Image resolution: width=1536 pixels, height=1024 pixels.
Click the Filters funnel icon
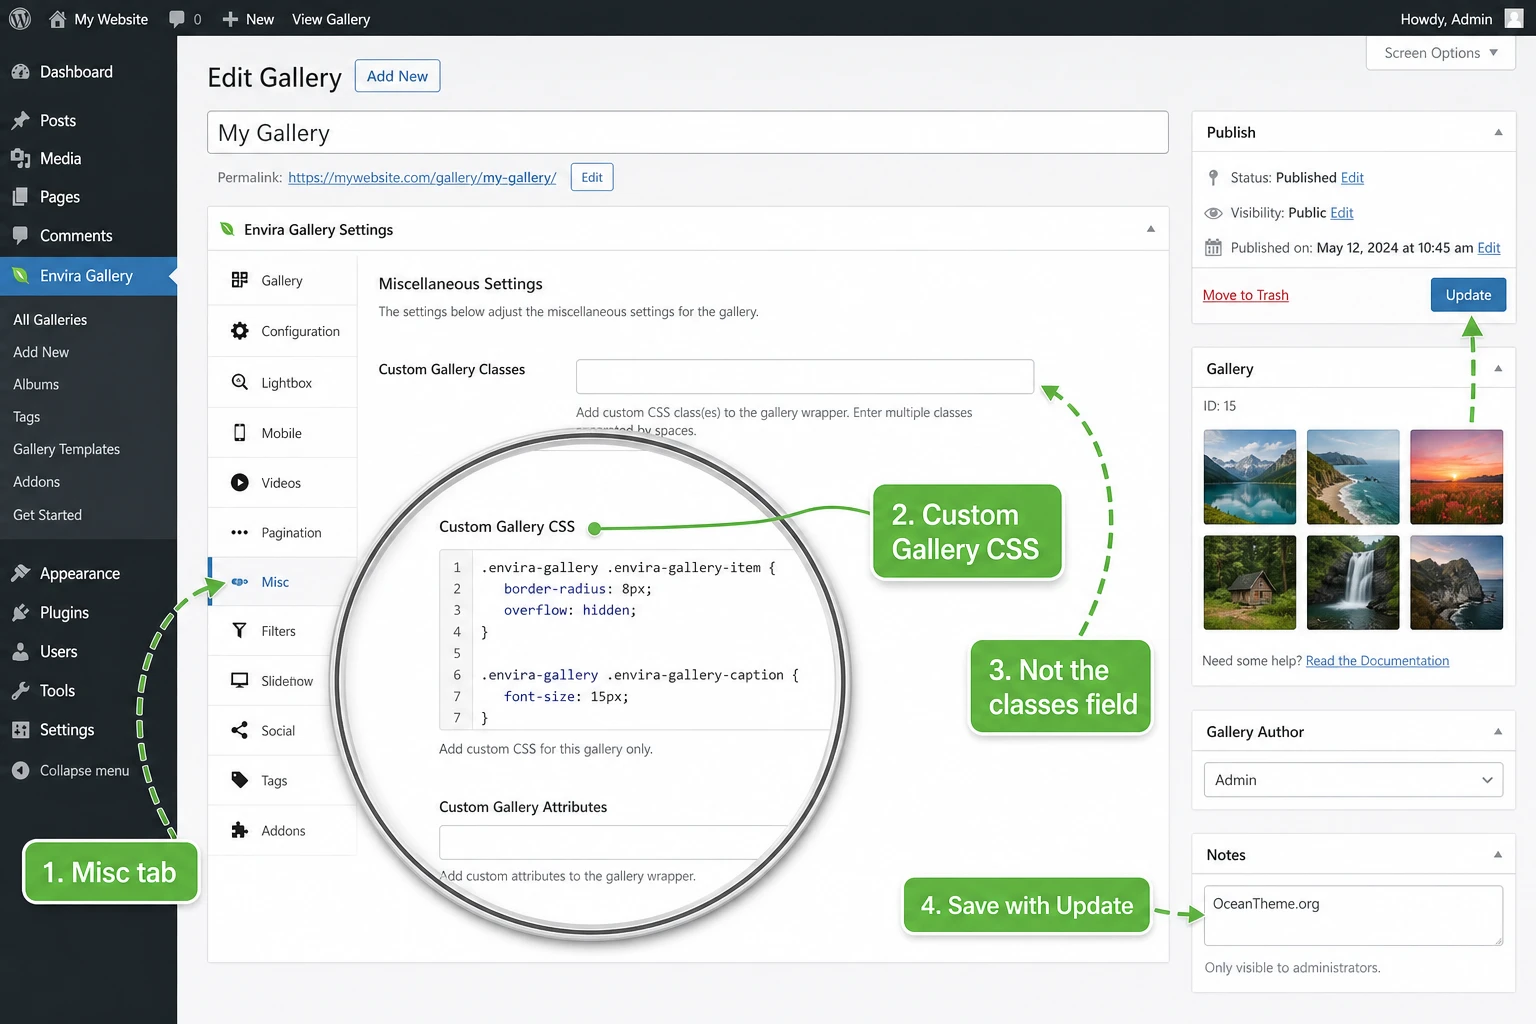240,631
